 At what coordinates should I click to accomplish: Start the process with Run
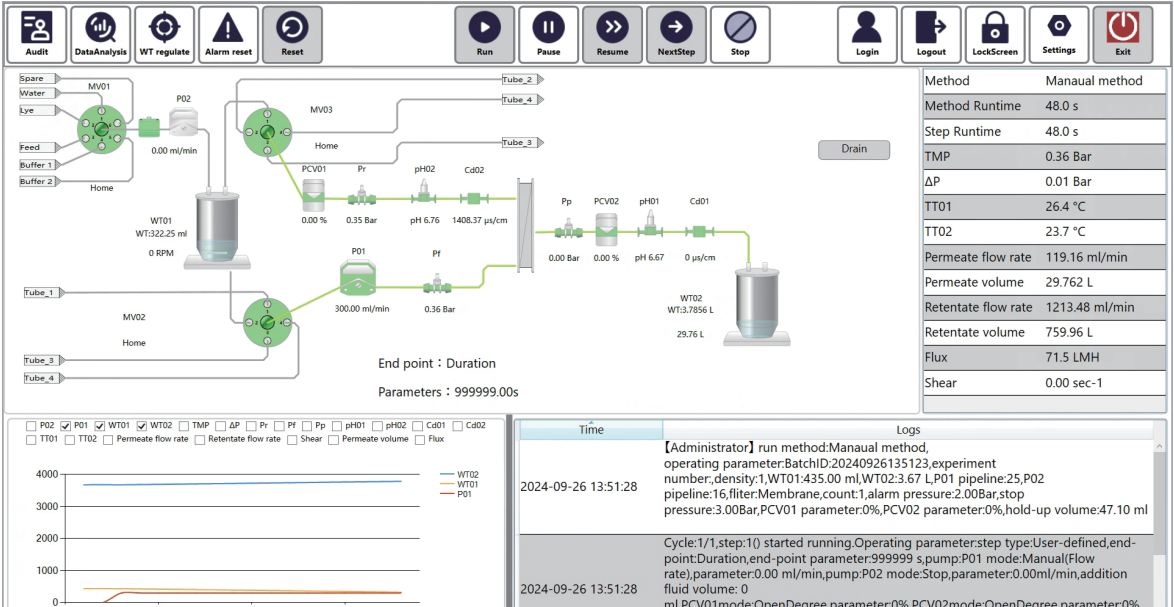[485, 34]
